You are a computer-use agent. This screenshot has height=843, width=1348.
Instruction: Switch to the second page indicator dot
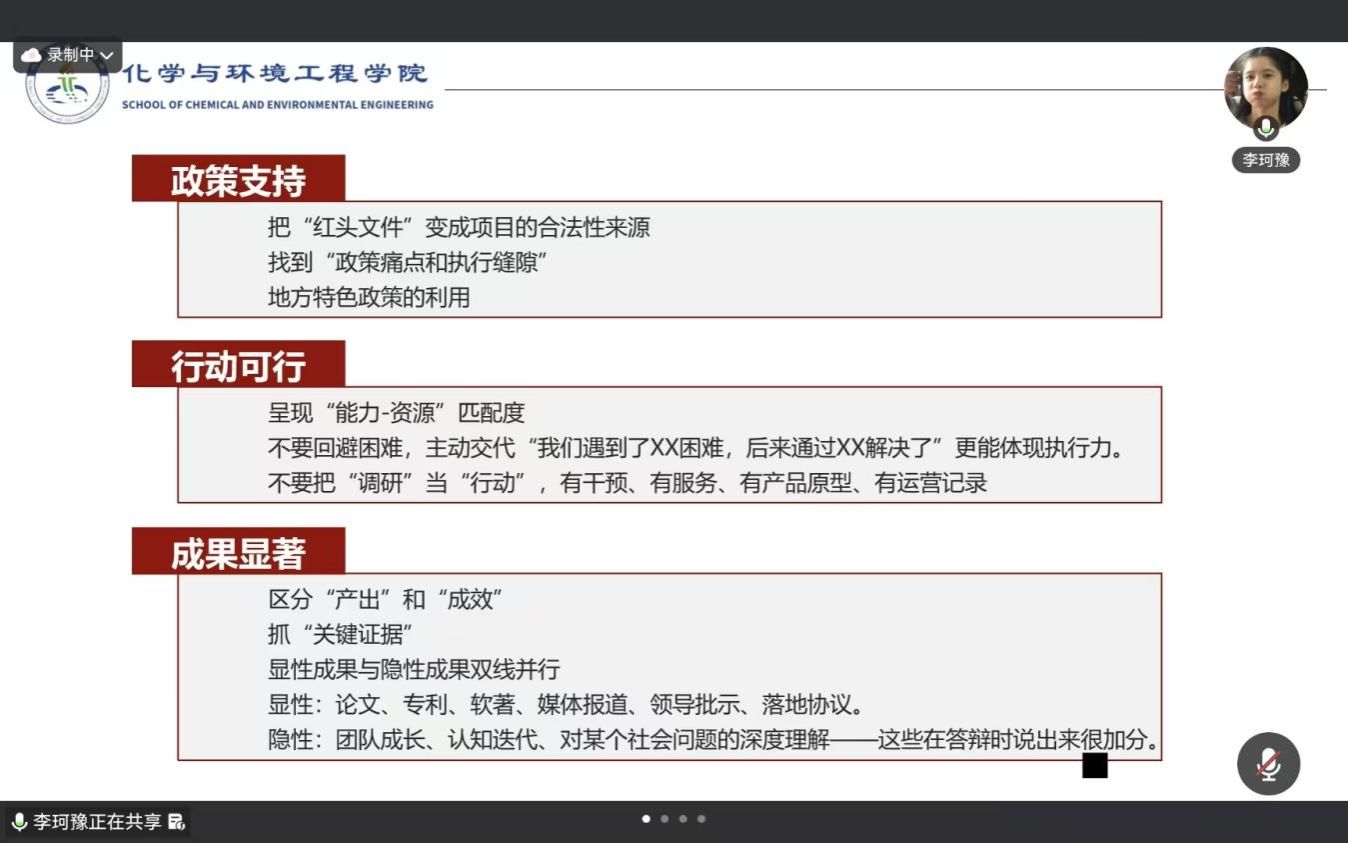[x=664, y=819]
